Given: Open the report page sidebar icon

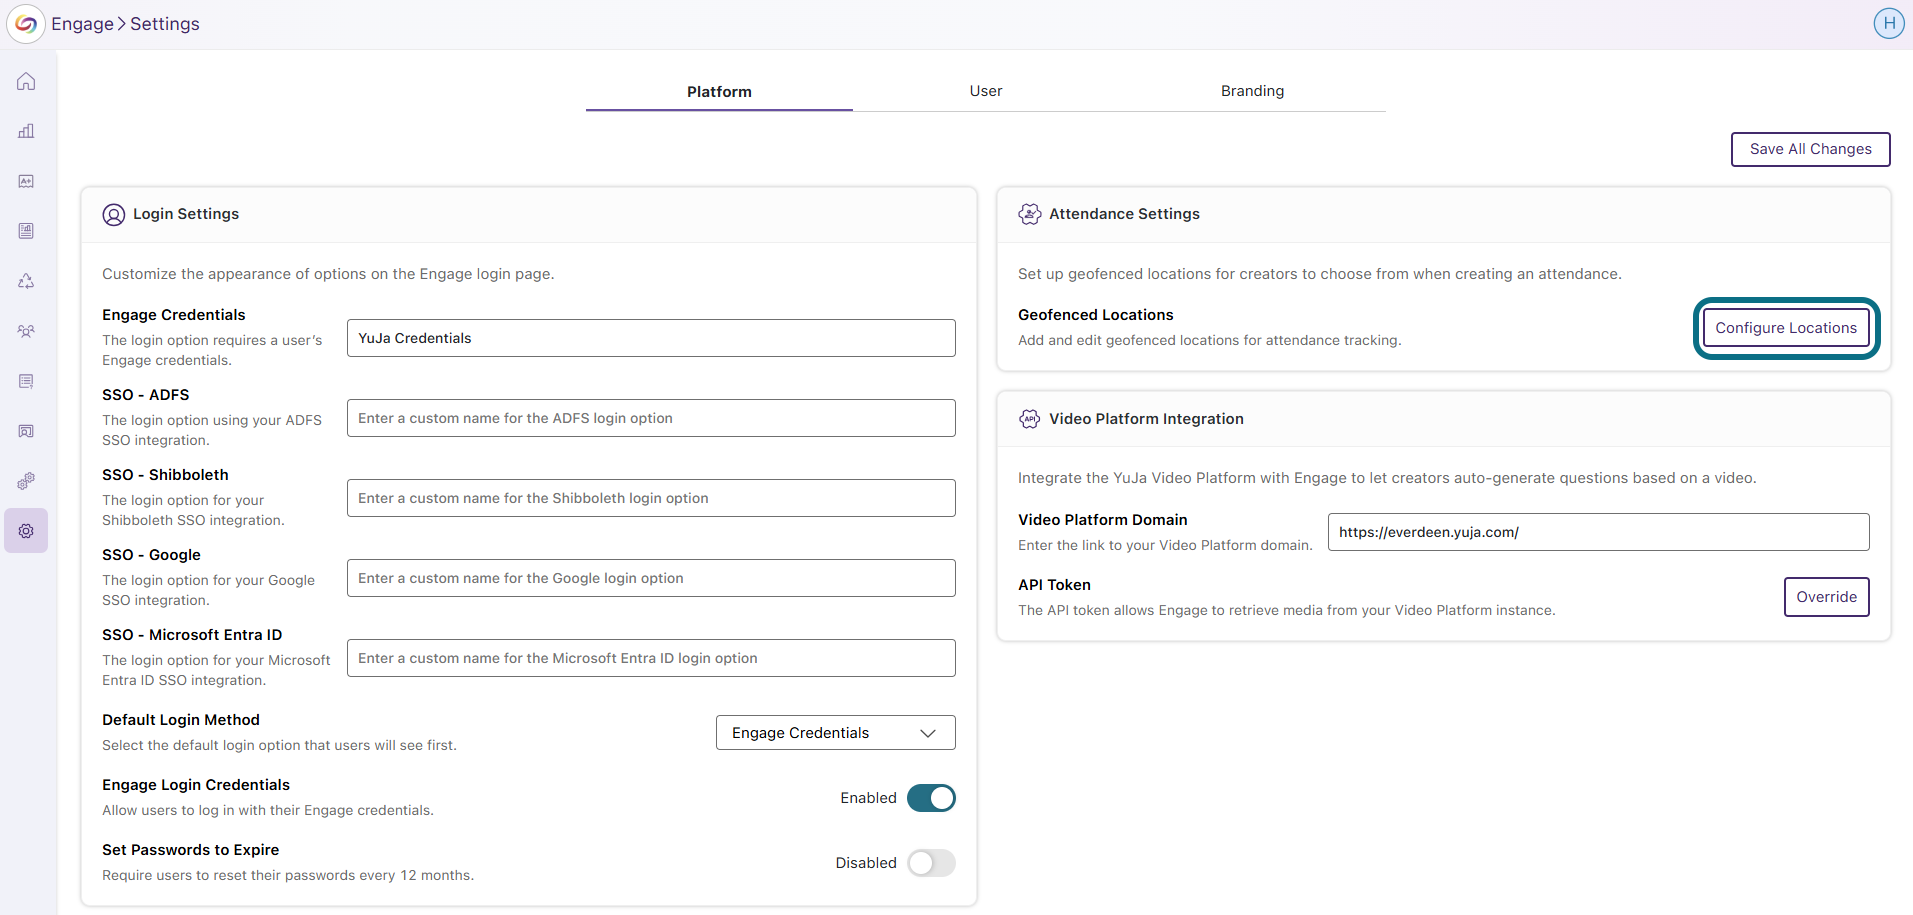Looking at the screenshot, I should [x=26, y=231].
